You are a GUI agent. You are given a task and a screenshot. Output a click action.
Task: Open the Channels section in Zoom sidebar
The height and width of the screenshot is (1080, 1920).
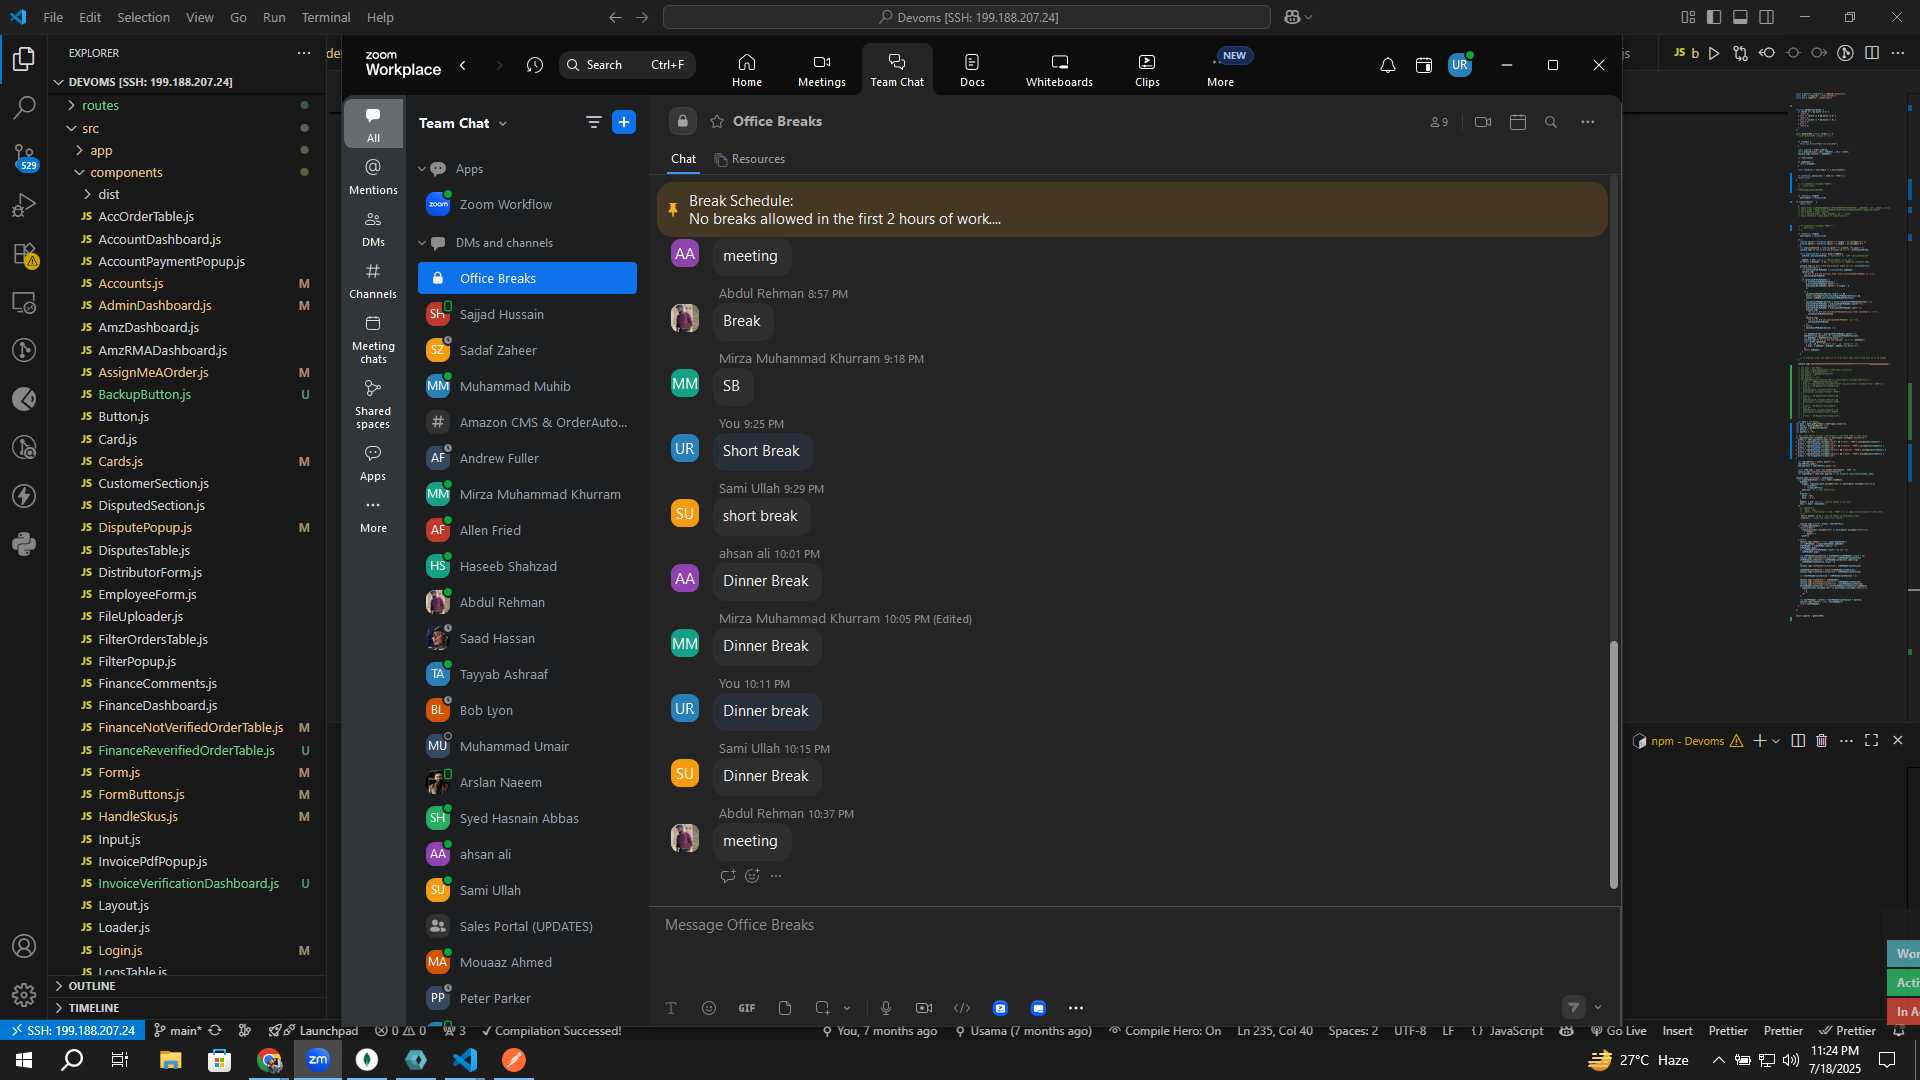373,280
